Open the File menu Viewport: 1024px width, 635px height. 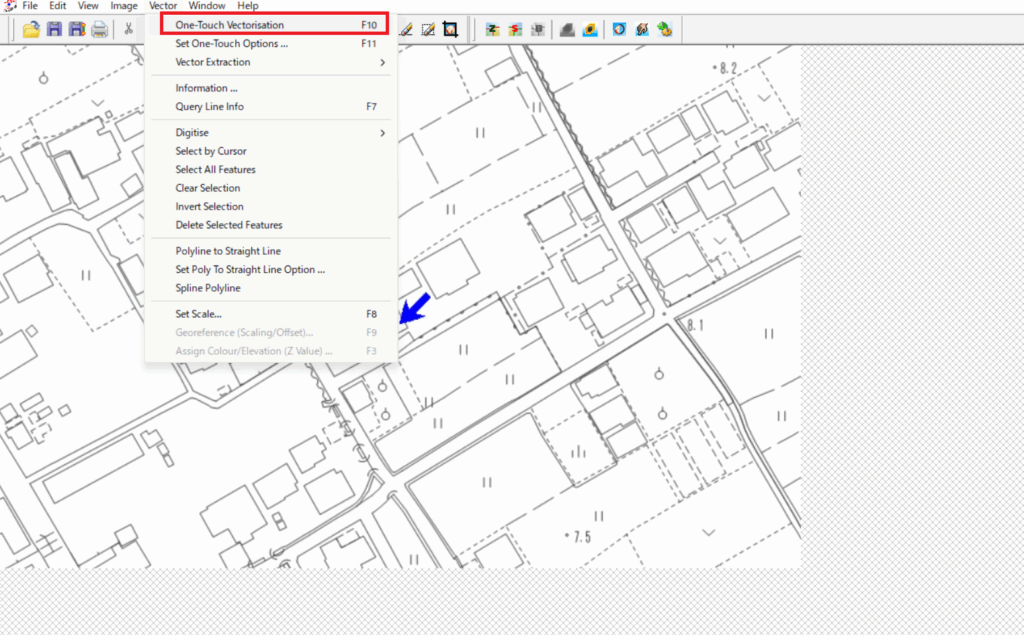30,6
